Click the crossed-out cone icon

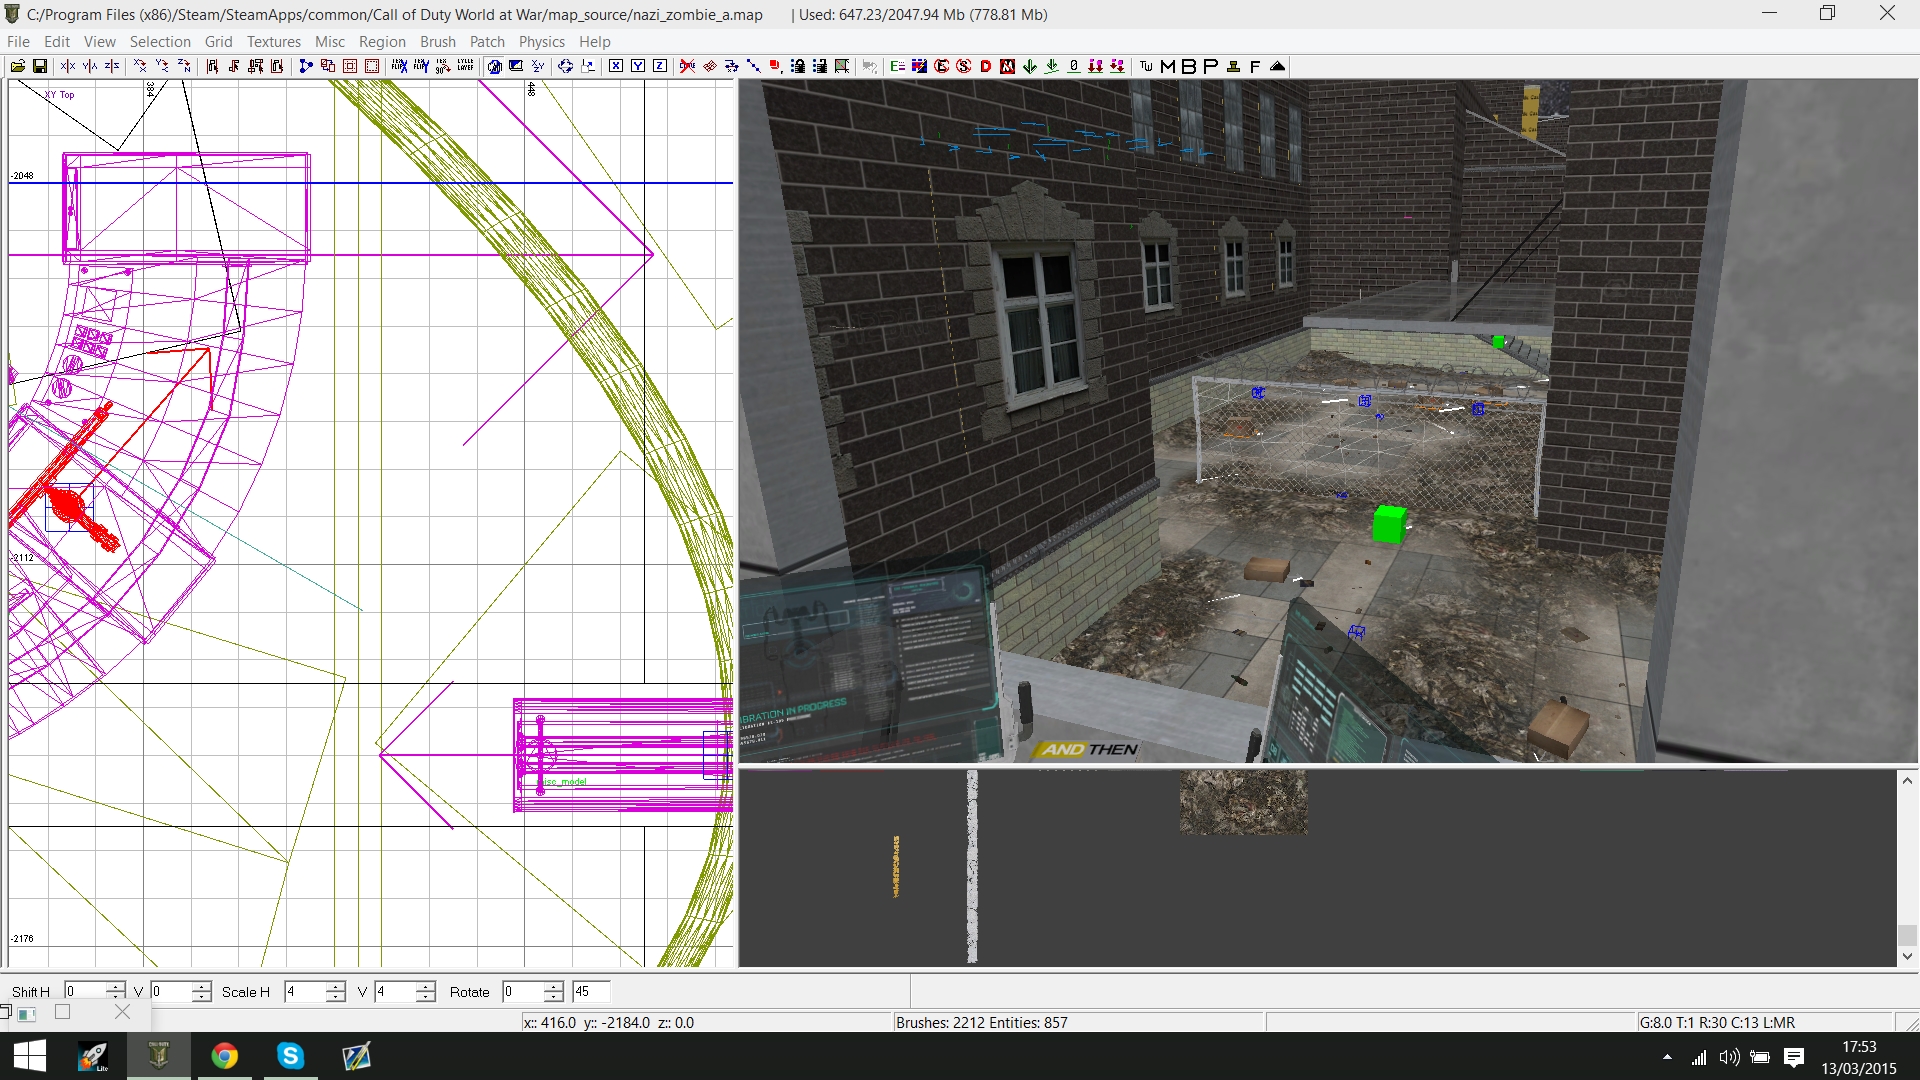click(x=687, y=66)
